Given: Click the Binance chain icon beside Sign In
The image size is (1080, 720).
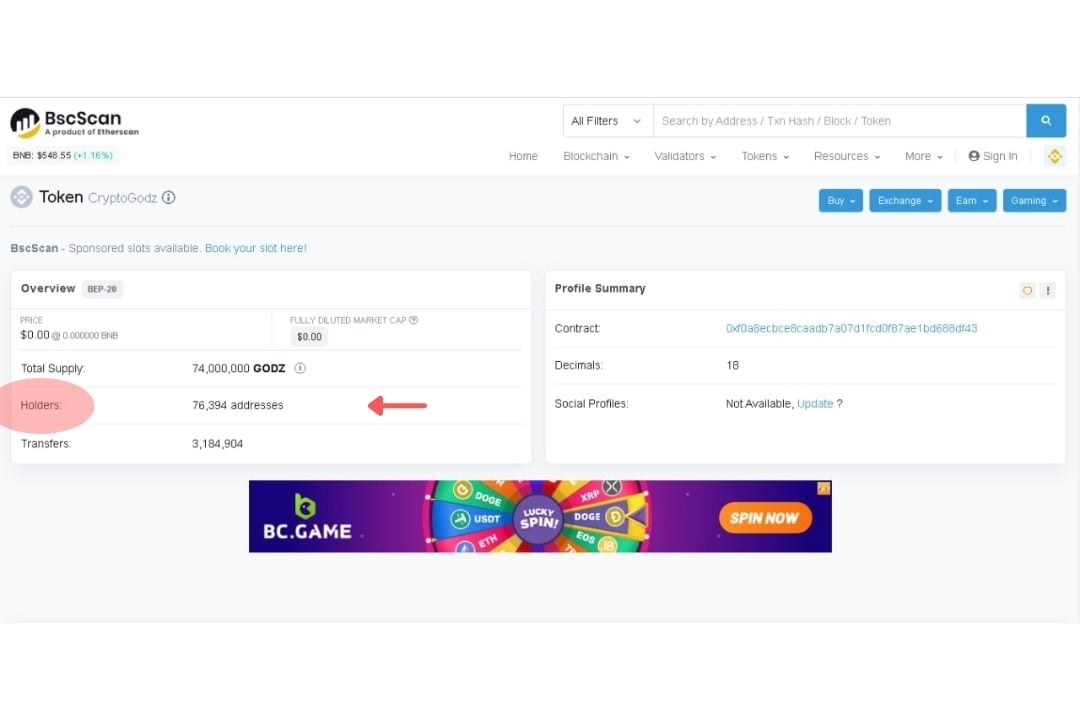Looking at the screenshot, I should pyautogui.click(x=1055, y=156).
